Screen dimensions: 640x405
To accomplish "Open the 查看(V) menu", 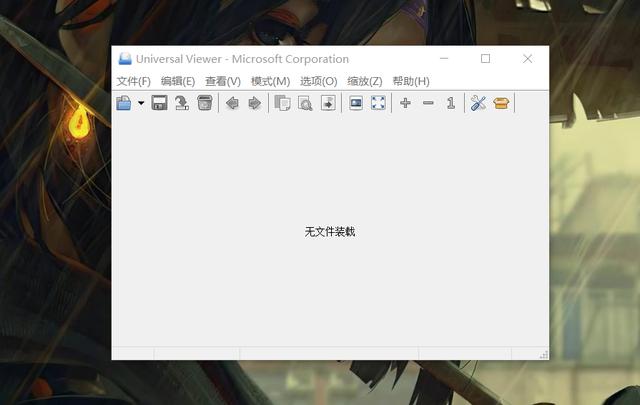I will click(x=223, y=81).
